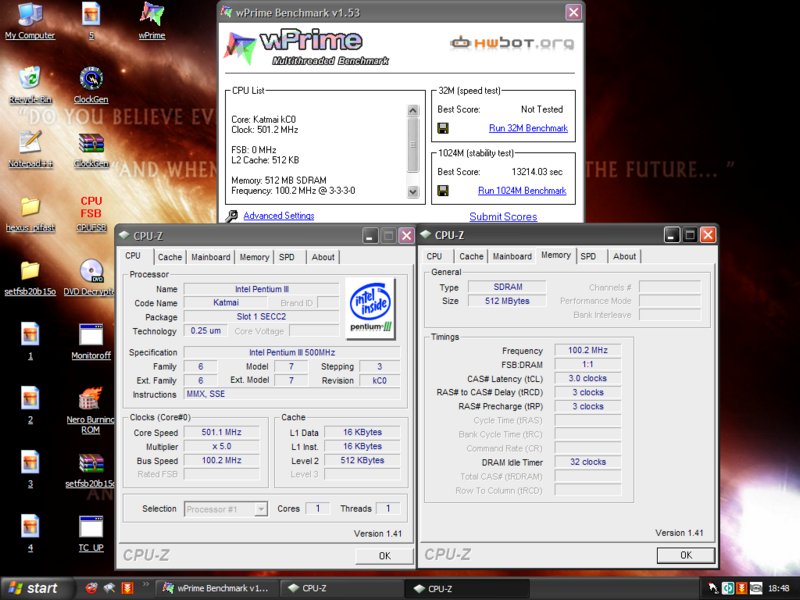
Task: Click memory Size field 512 MBytes
Action: pyautogui.click(x=507, y=301)
